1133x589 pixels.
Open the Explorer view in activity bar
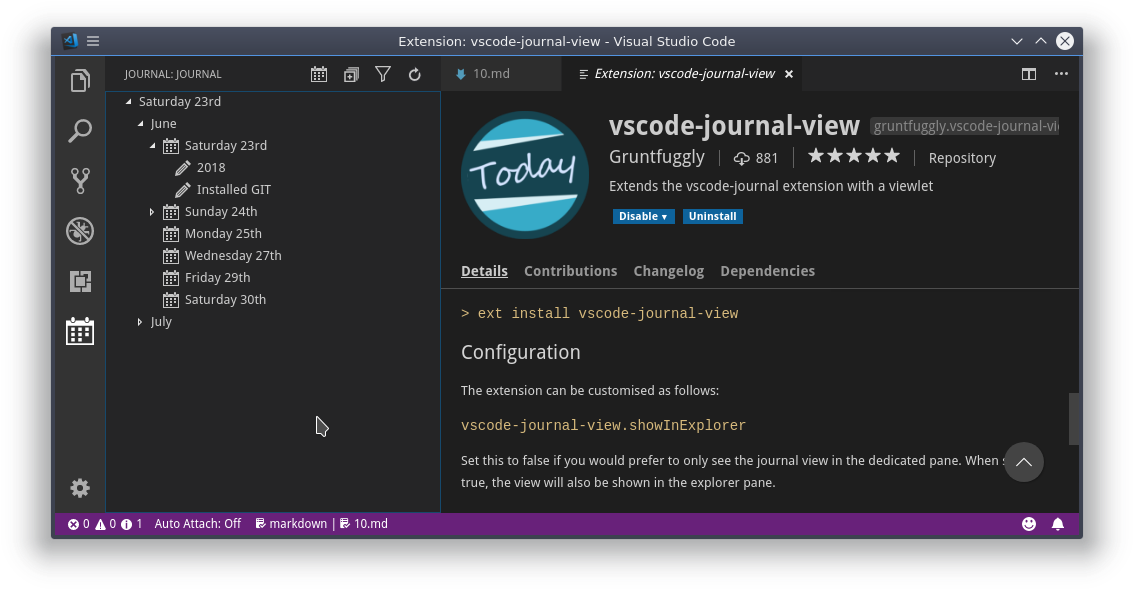[x=80, y=80]
